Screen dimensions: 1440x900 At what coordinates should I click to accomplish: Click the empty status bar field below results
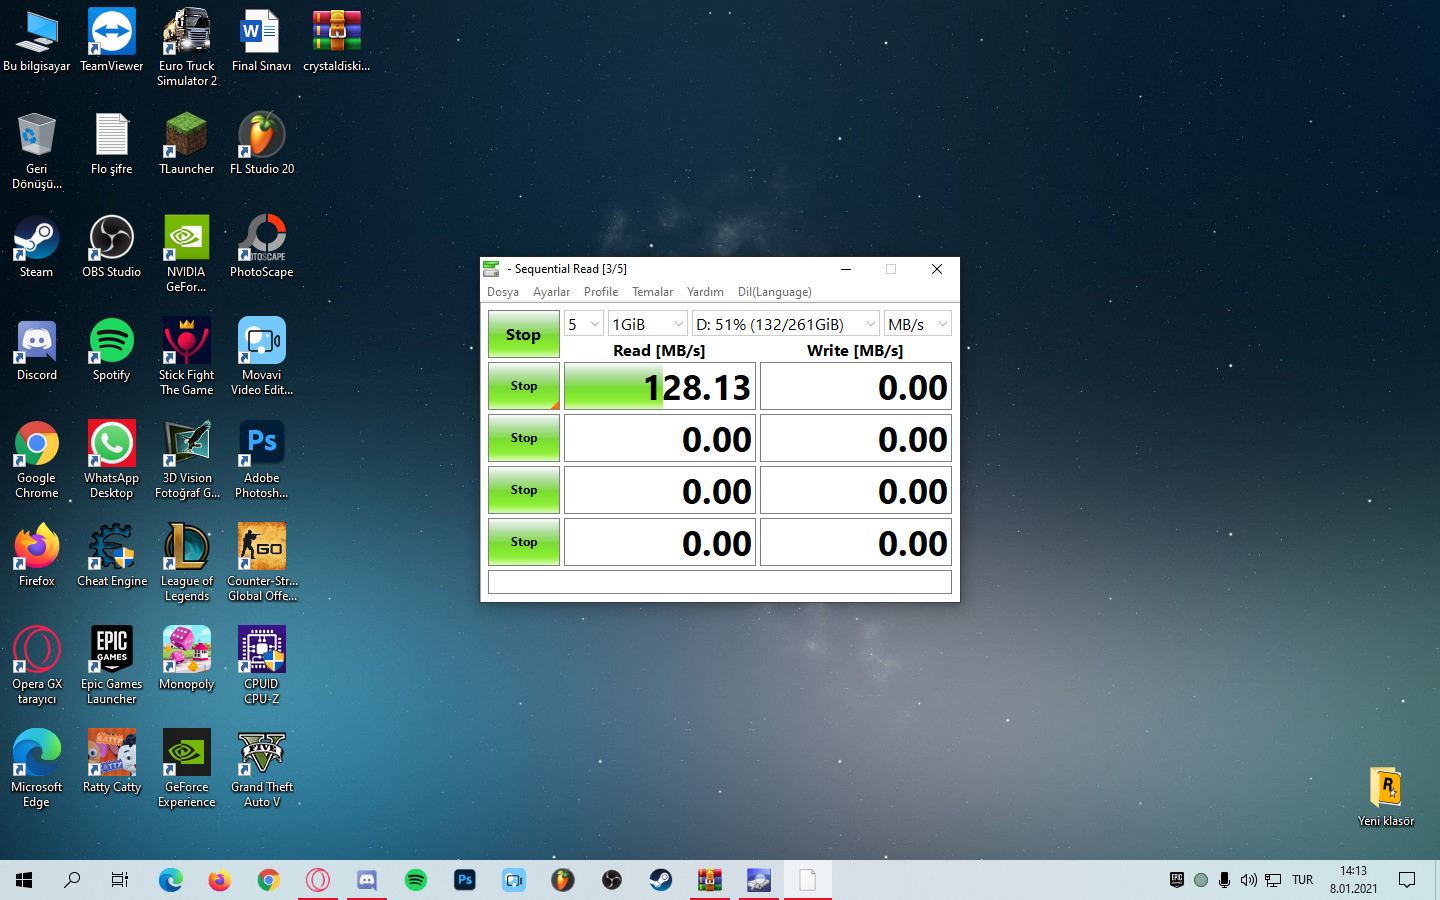[x=719, y=582]
